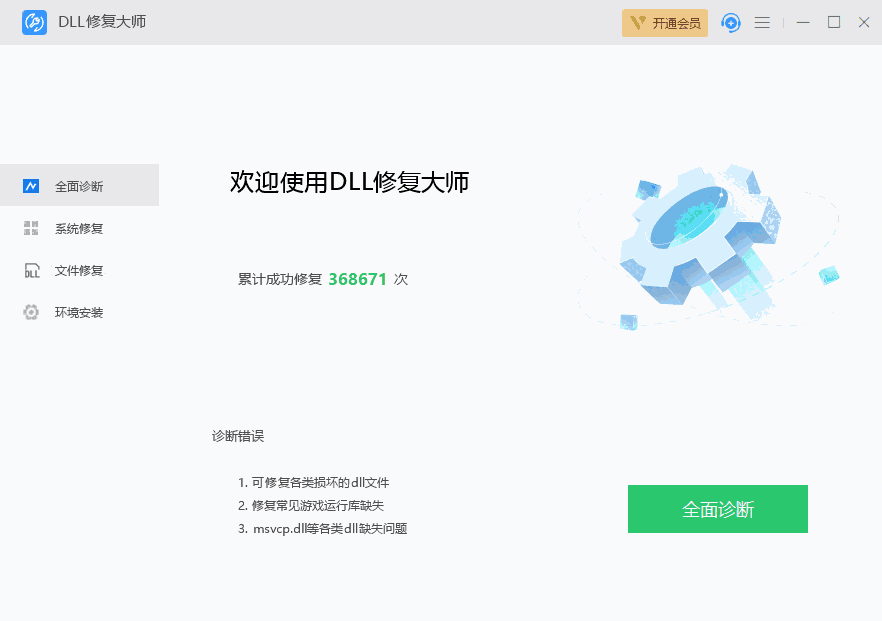Image resolution: width=882 pixels, height=621 pixels.
Task: Open the hamburger menu in title bar
Action: (762, 22)
